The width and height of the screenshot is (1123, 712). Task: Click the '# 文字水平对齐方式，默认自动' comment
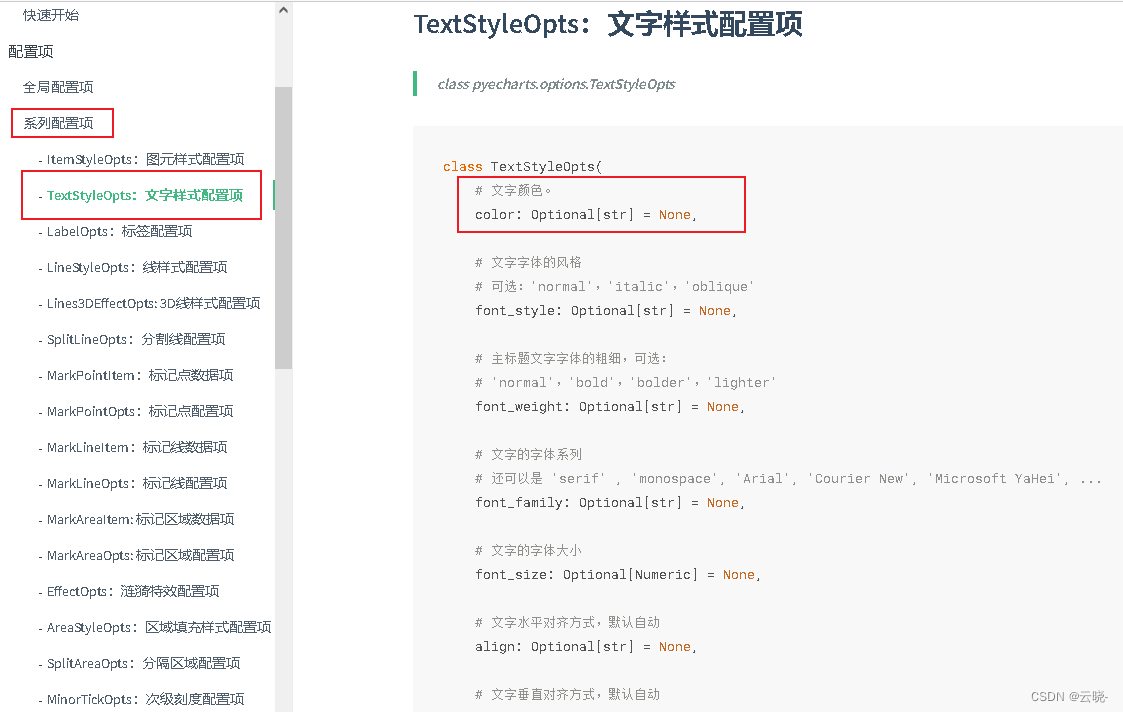click(567, 622)
